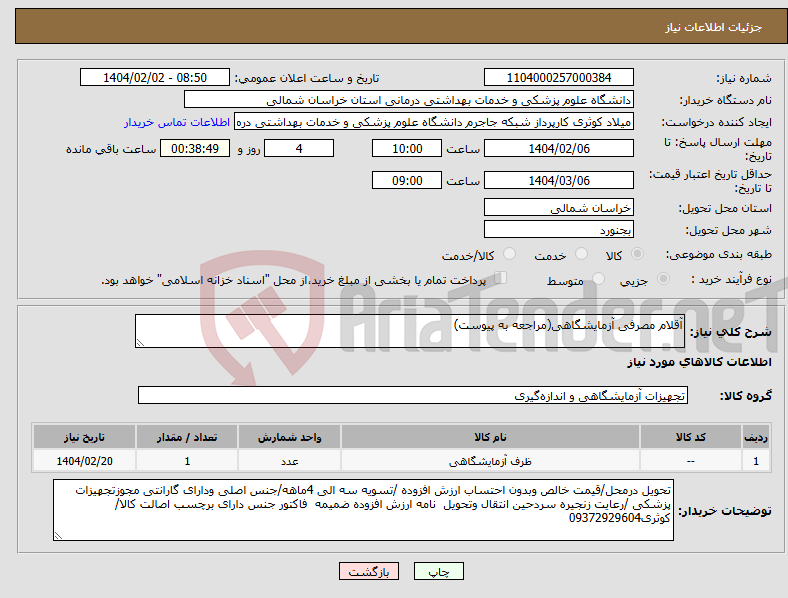
Task: Click the بازگشت back button
Action: click(x=369, y=571)
